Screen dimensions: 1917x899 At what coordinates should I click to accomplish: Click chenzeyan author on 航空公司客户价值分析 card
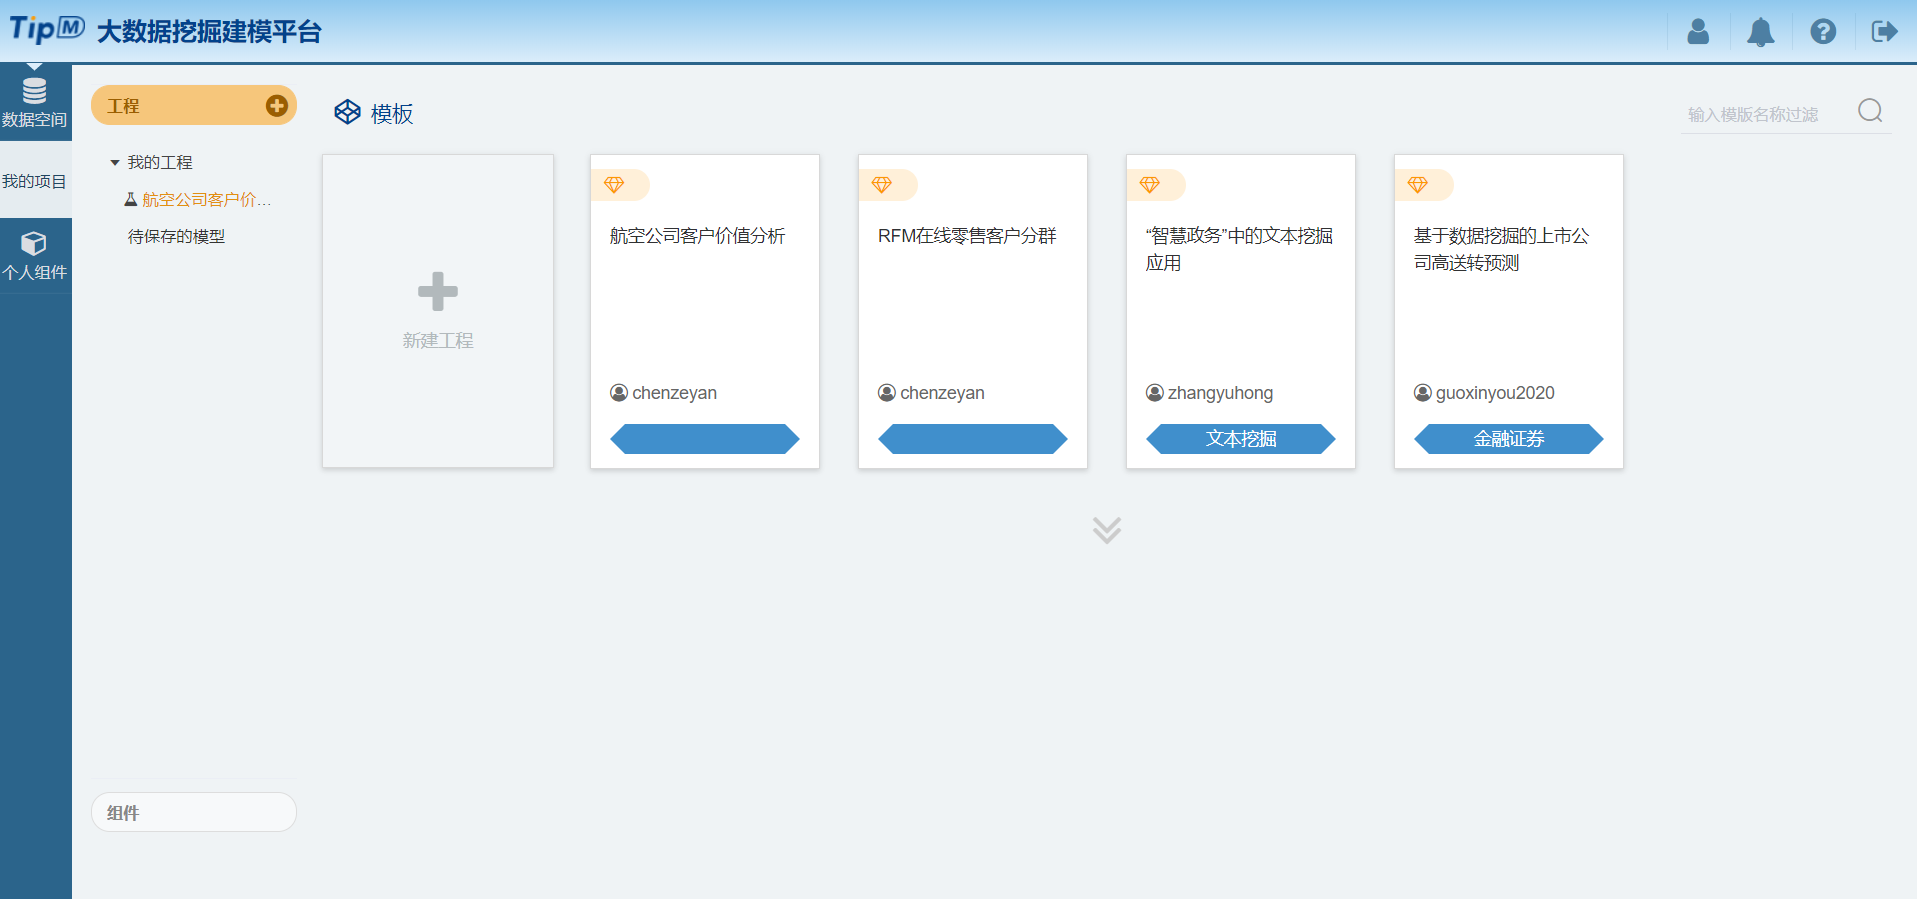pos(675,393)
